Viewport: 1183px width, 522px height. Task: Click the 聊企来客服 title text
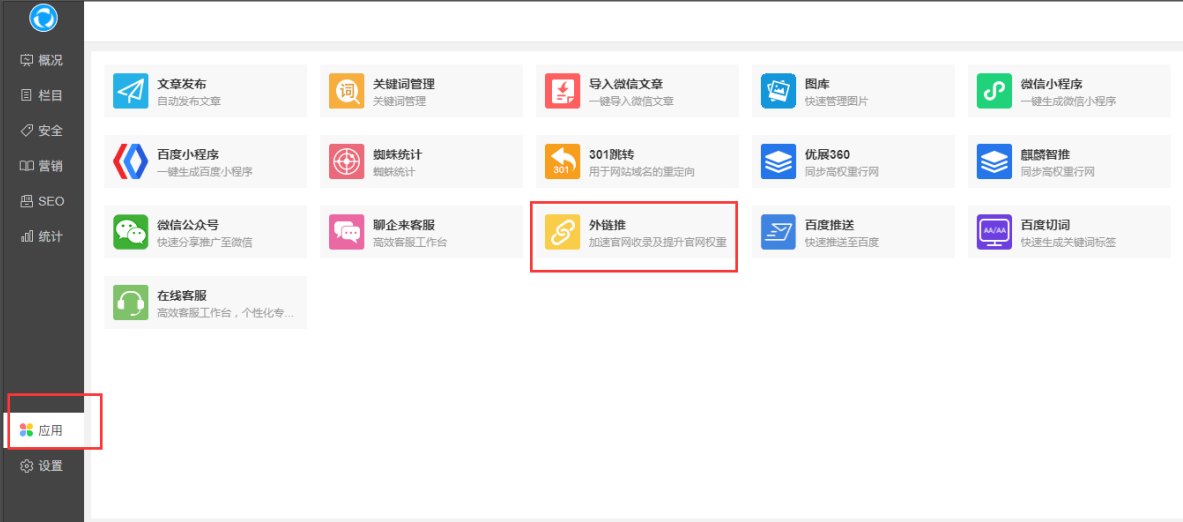tap(404, 225)
